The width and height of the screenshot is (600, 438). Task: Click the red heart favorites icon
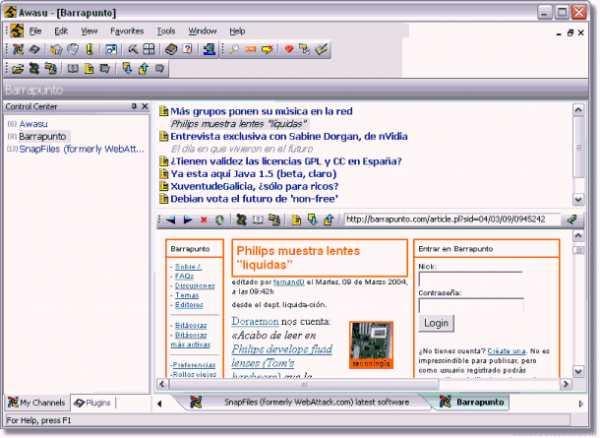pos(289,49)
